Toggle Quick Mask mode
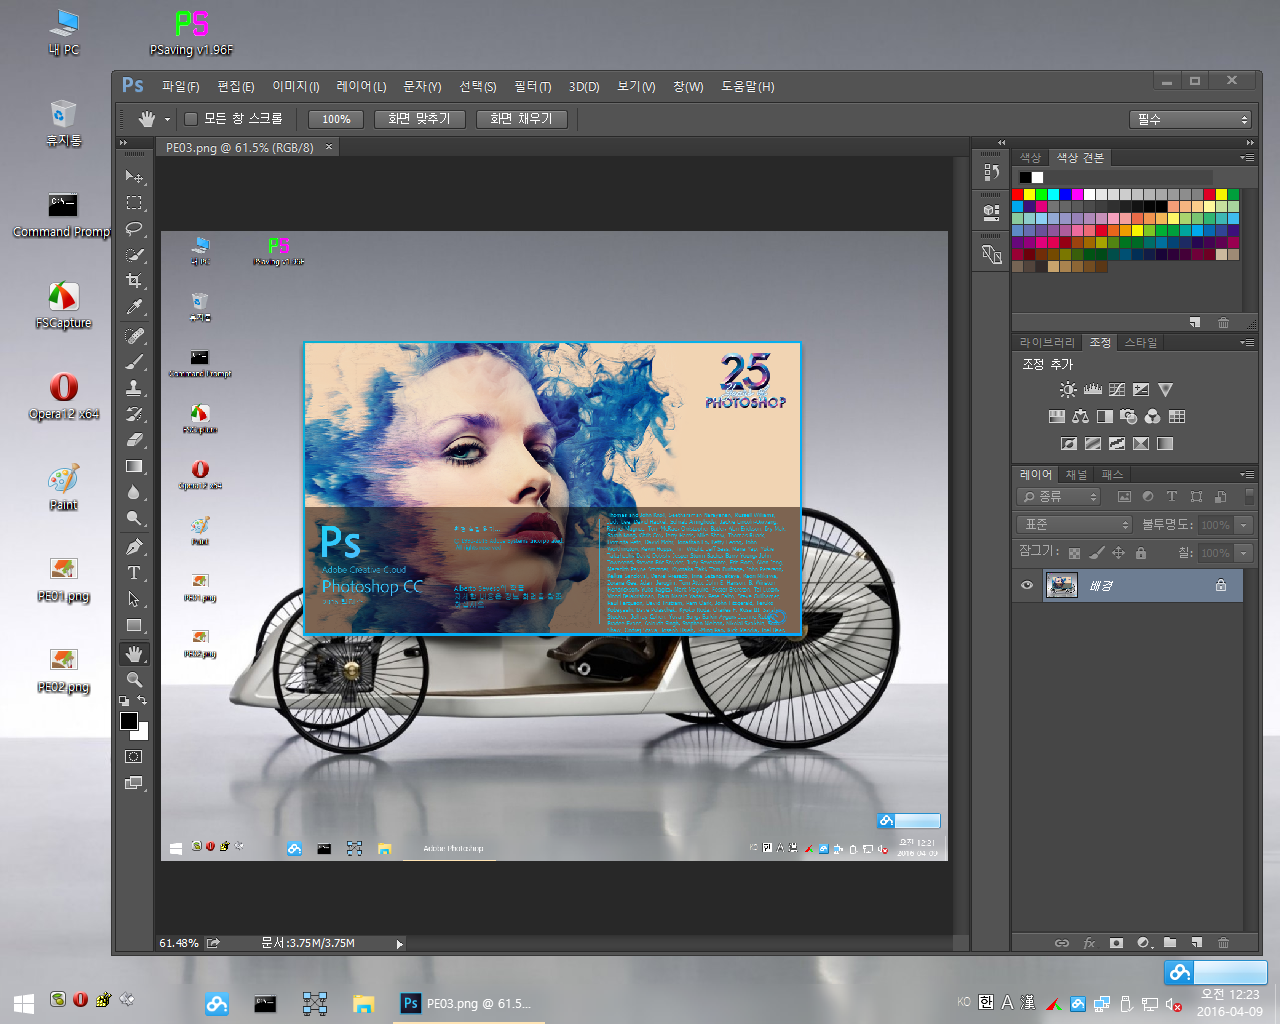 coord(134,757)
